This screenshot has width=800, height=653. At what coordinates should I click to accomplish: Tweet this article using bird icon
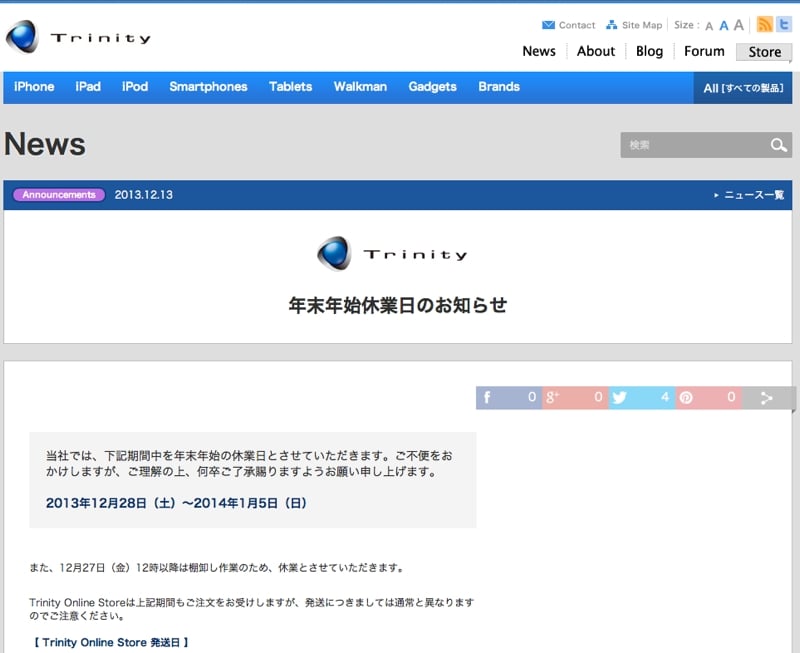click(620, 398)
